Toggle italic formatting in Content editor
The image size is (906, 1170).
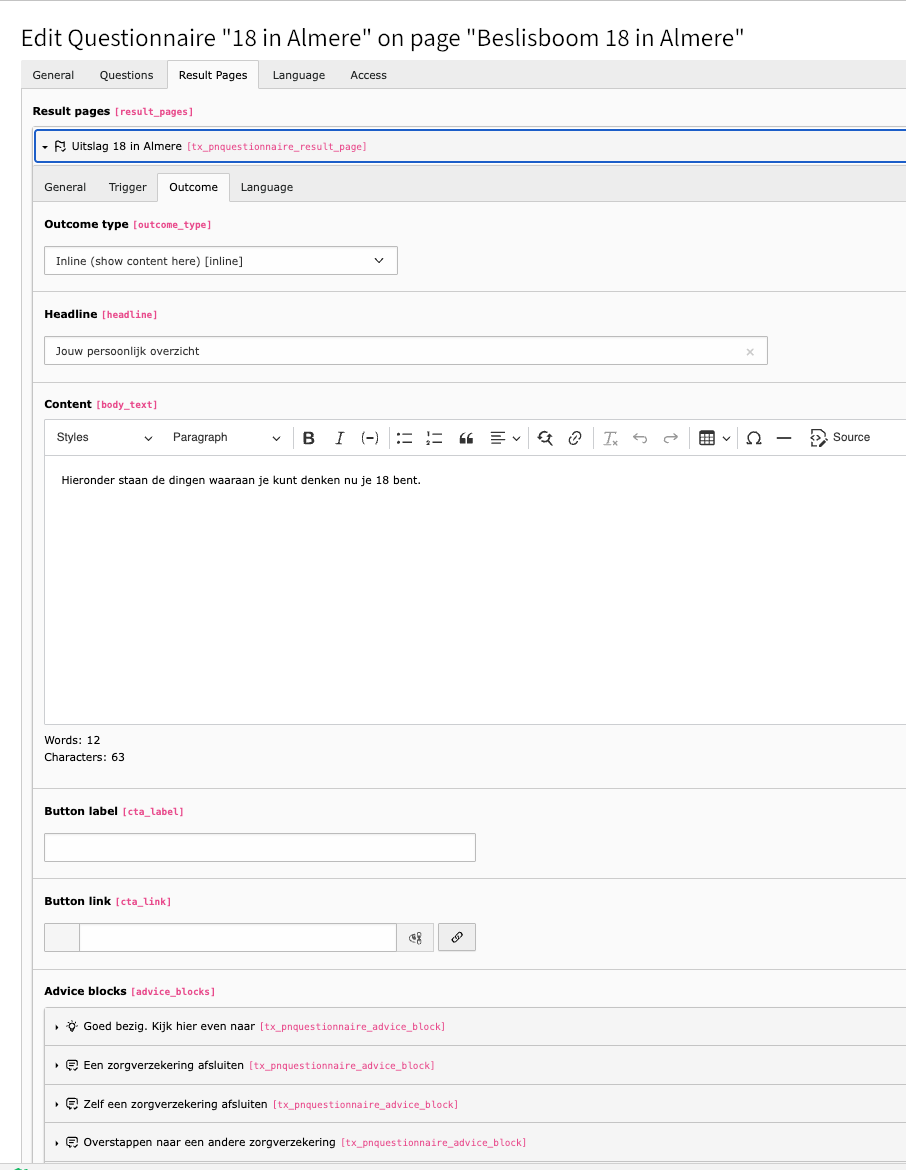tap(340, 438)
